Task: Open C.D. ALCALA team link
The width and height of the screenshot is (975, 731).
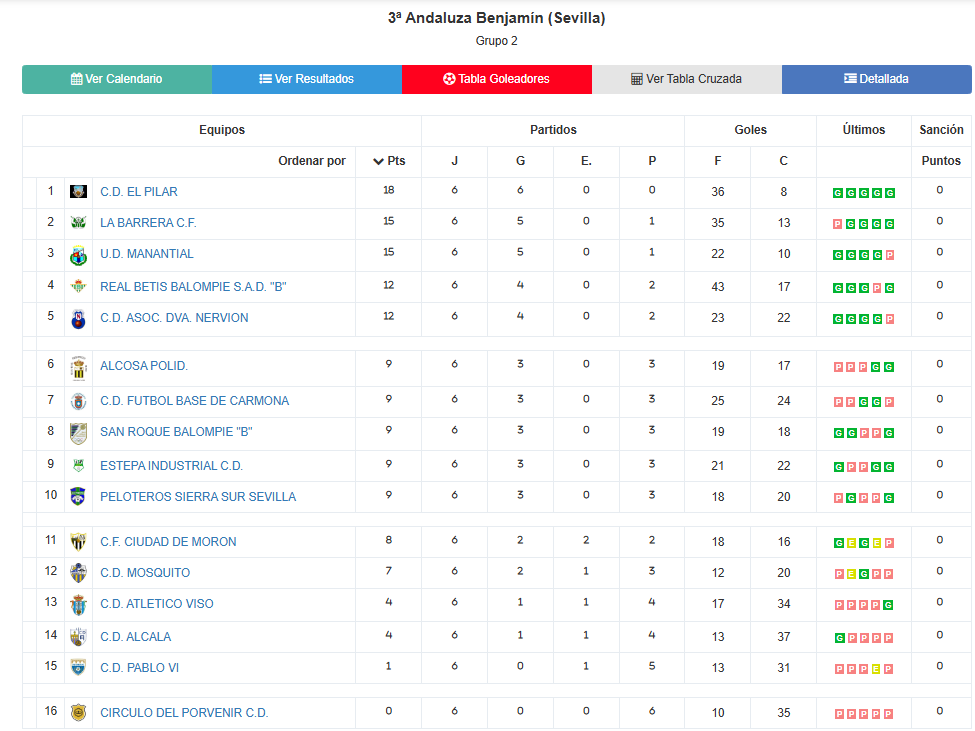Action: coord(135,637)
